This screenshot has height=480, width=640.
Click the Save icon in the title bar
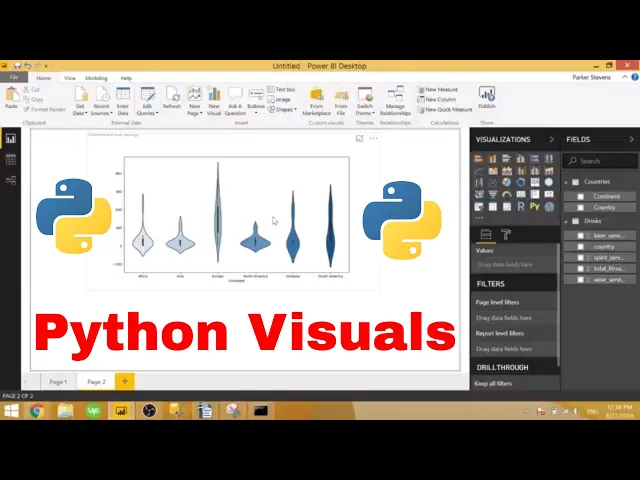click(17, 66)
